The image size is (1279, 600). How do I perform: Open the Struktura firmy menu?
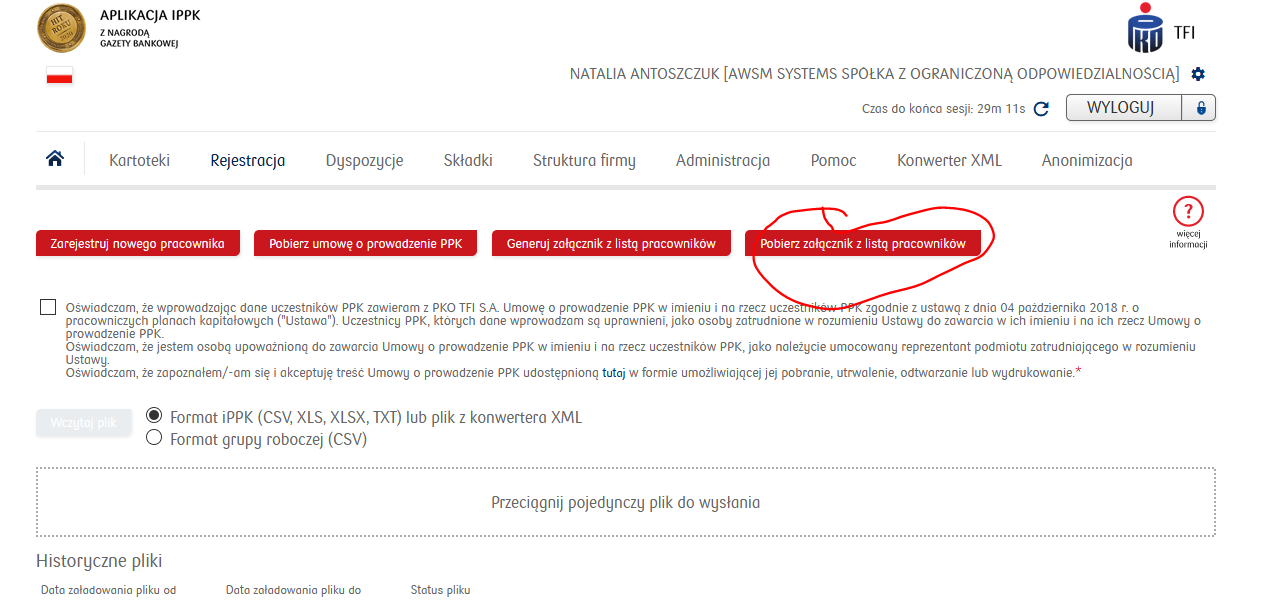click(584, 160)
